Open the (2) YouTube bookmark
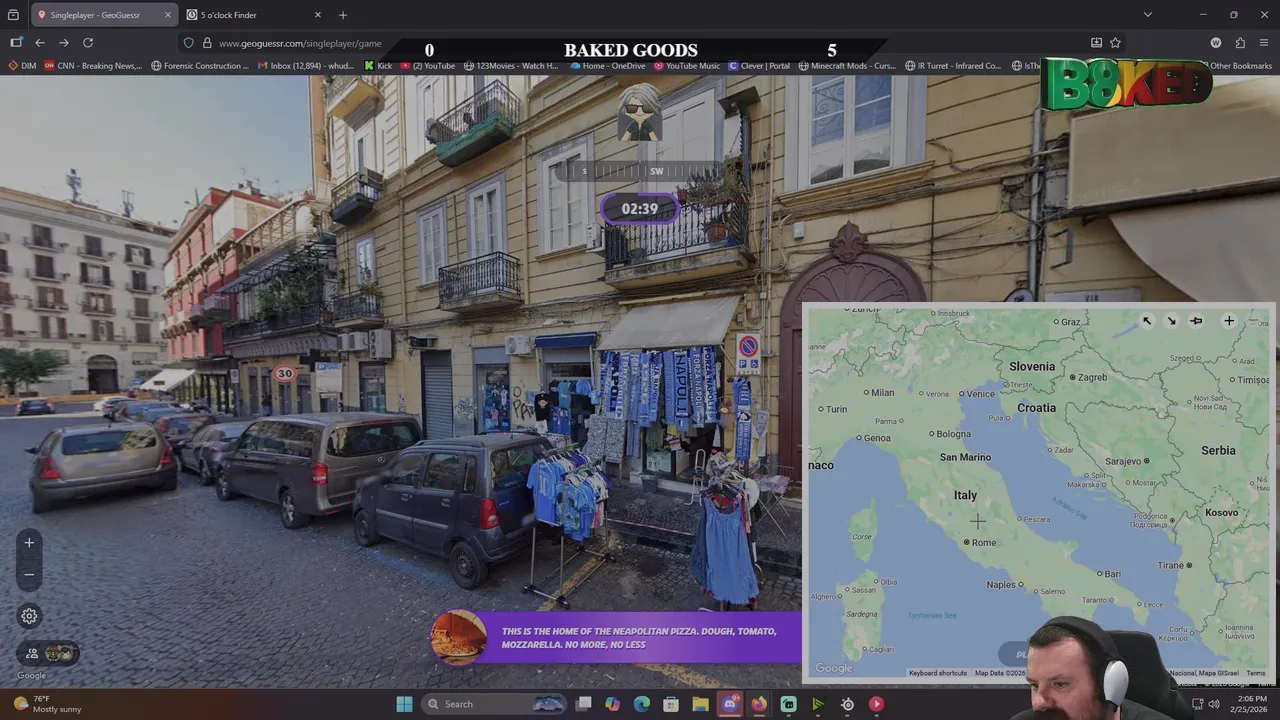Screen dimensions: 1280x720 pos(428,66)
